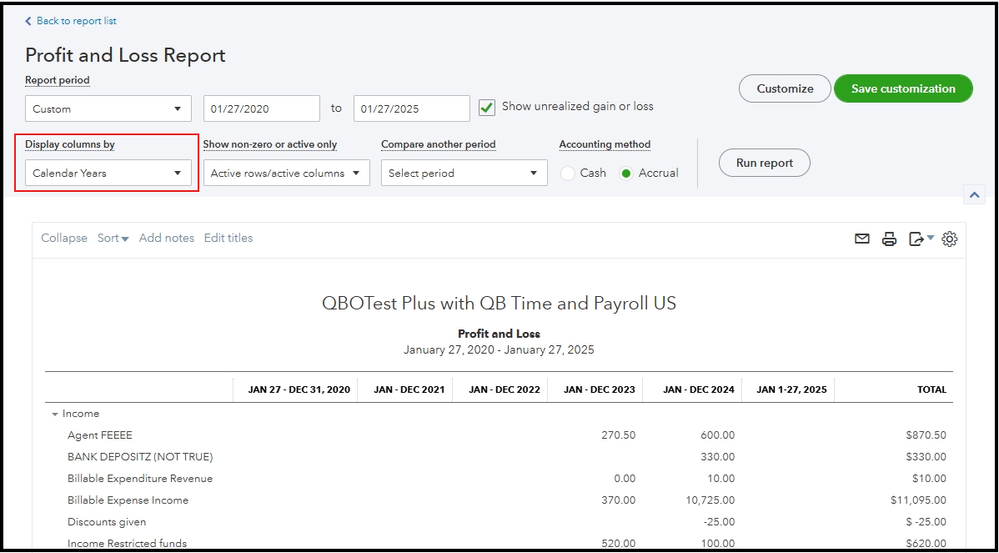Viewport: 999px width, 553px height.
Task: Click the start date field 01/27/2020
Action: click(262, 109)
